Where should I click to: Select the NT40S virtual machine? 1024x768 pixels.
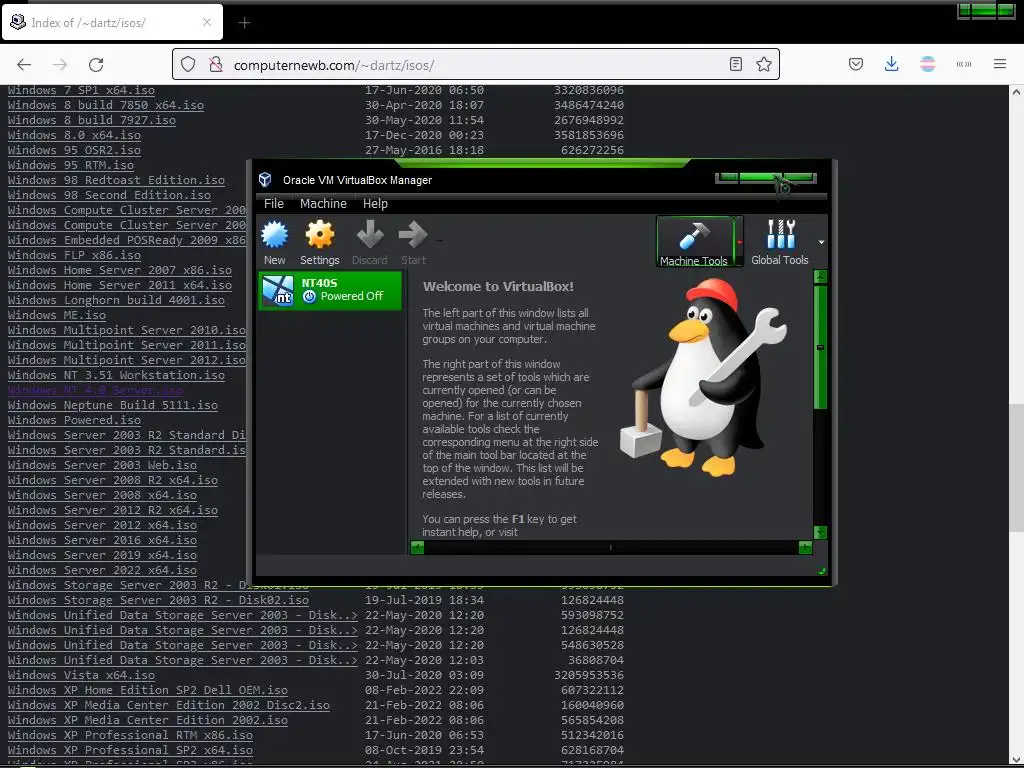coord(330,290)
